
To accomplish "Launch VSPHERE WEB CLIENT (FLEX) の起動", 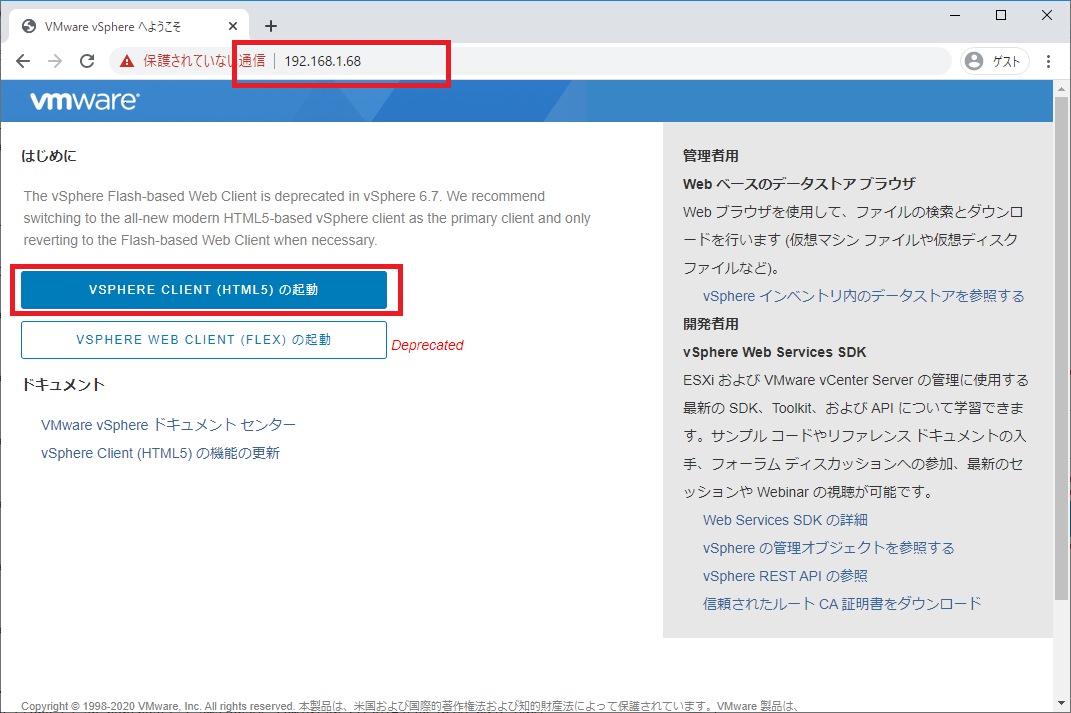I will pos(204,339).
